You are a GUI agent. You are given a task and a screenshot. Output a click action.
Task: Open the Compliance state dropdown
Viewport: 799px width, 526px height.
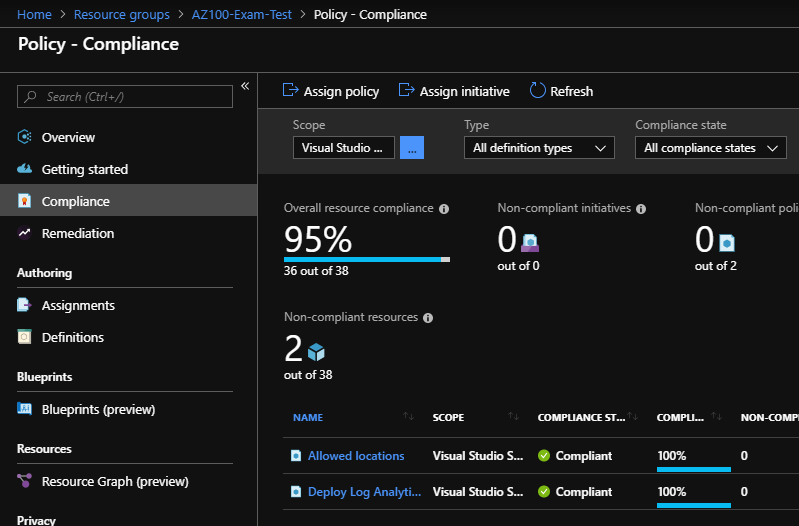click(710, 148)
